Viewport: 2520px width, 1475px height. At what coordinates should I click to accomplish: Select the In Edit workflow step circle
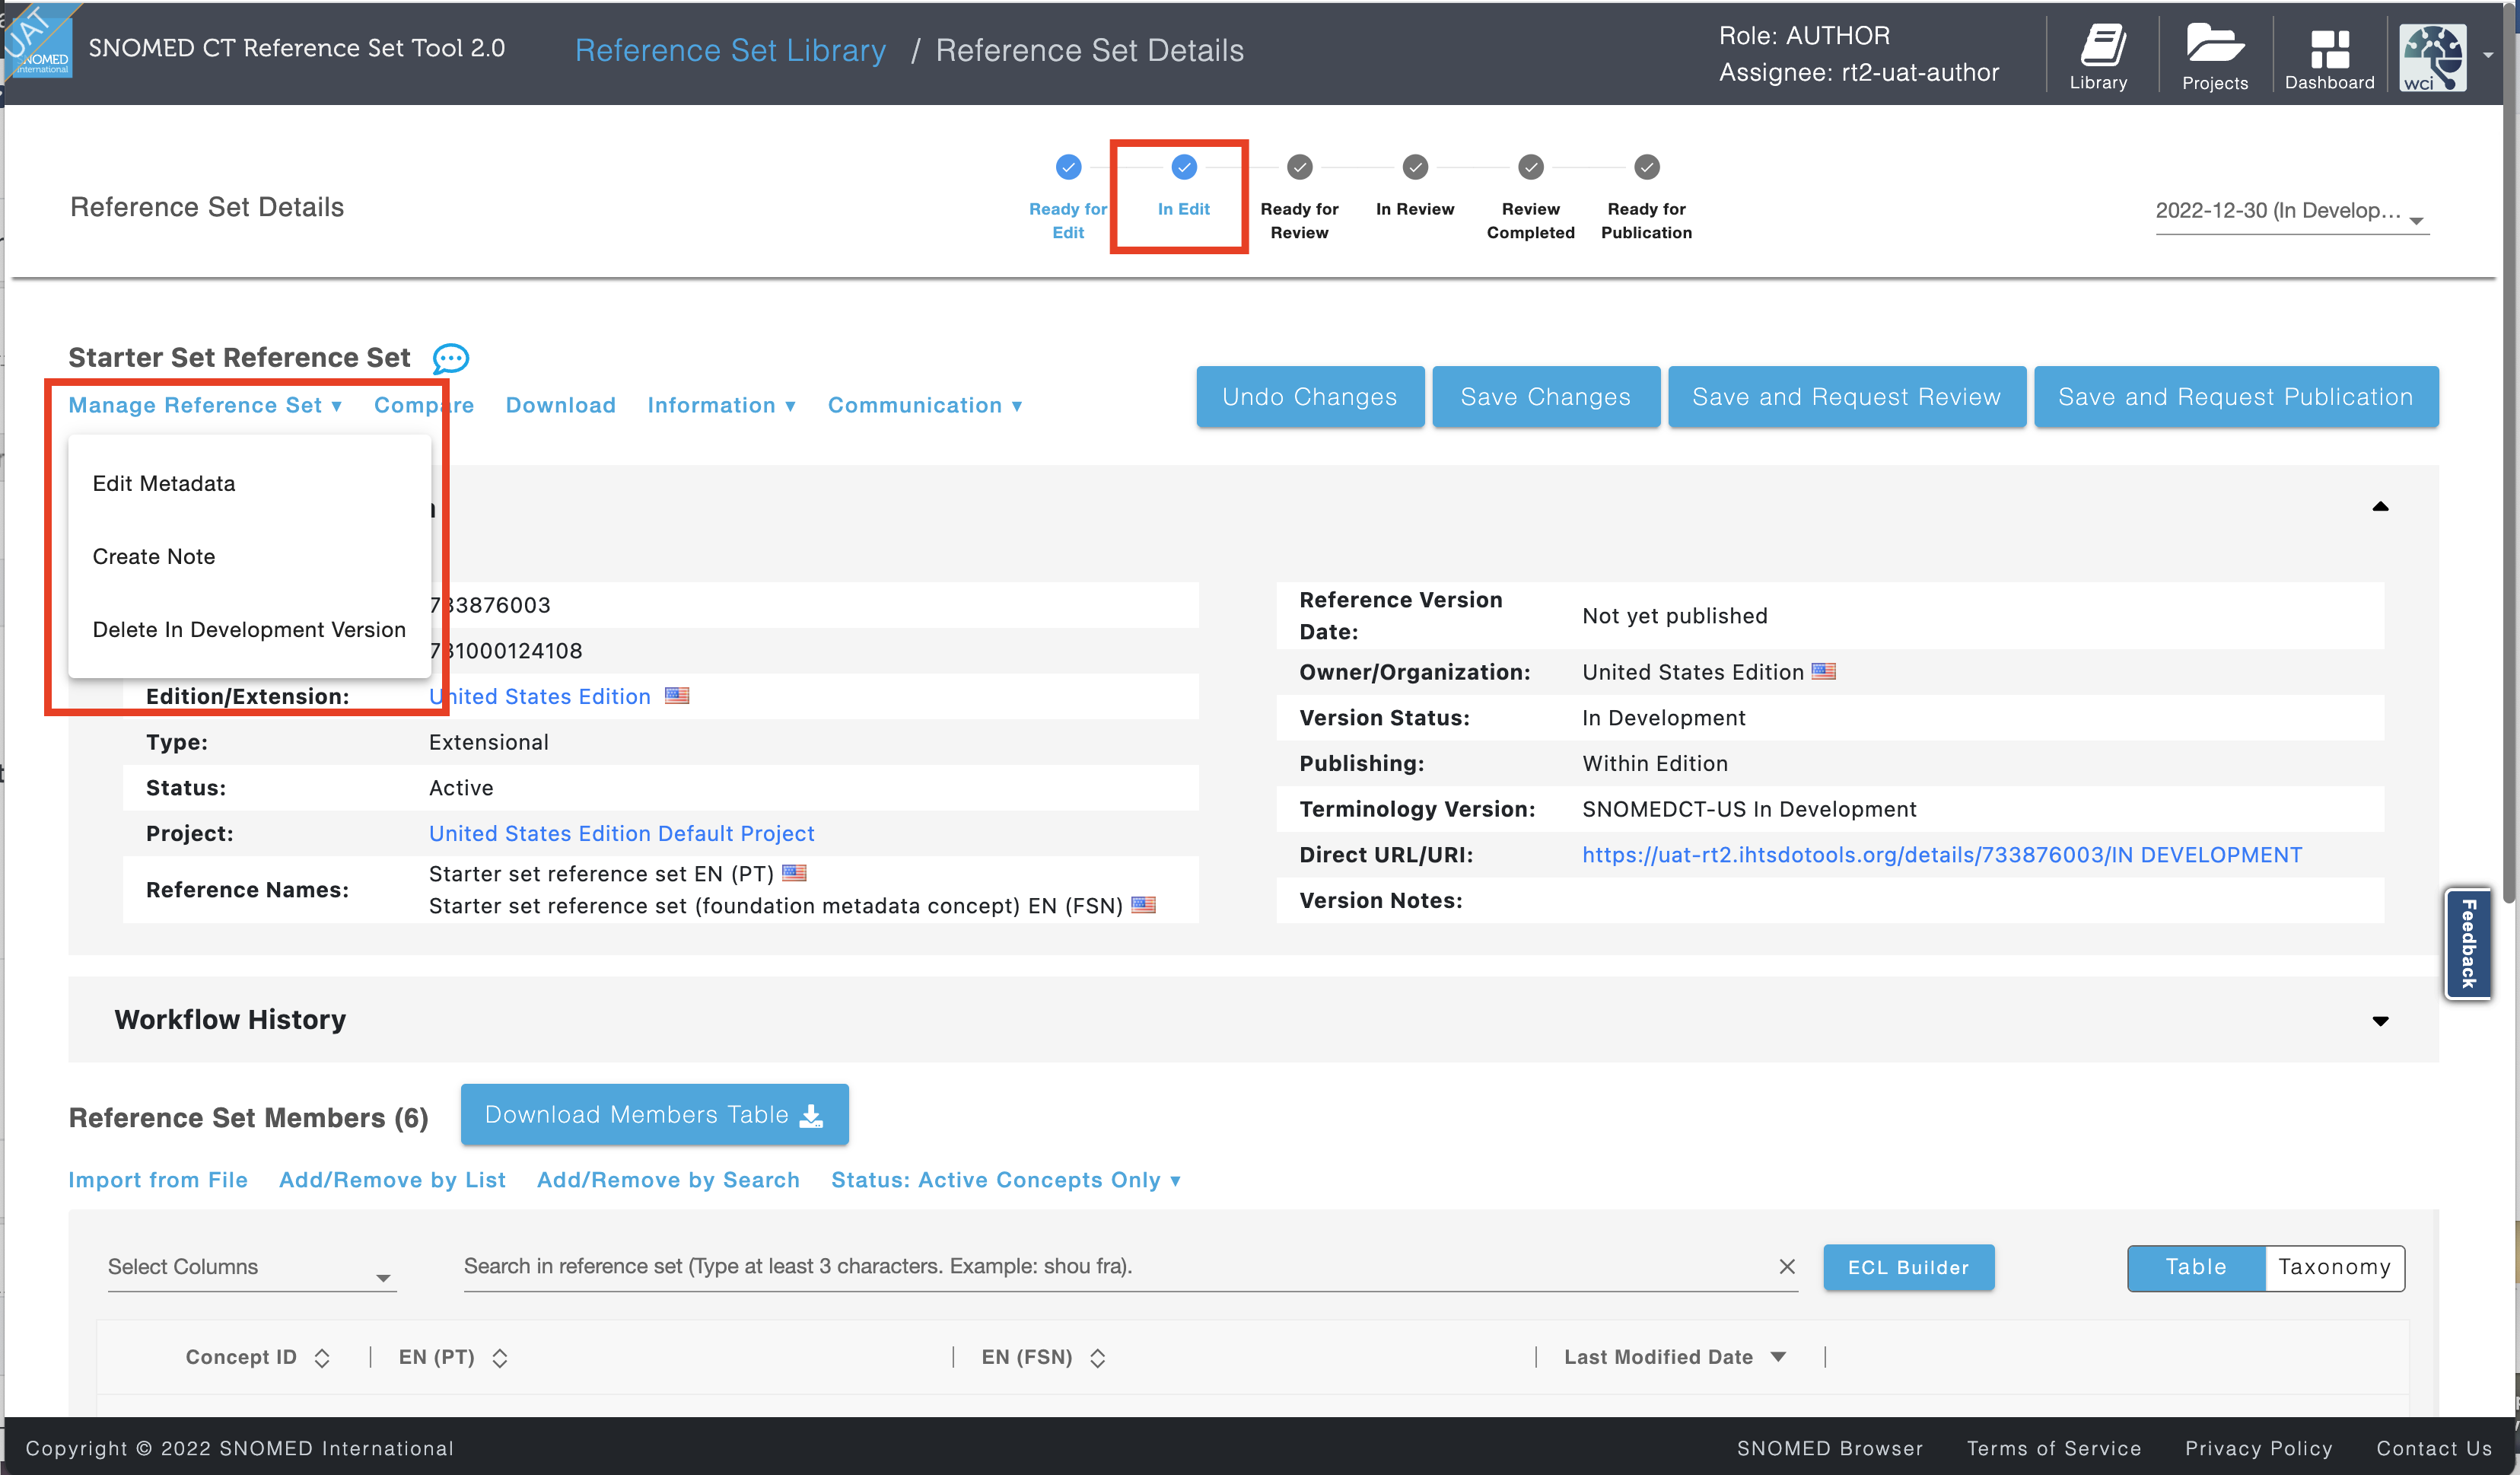pos(1184,167)
